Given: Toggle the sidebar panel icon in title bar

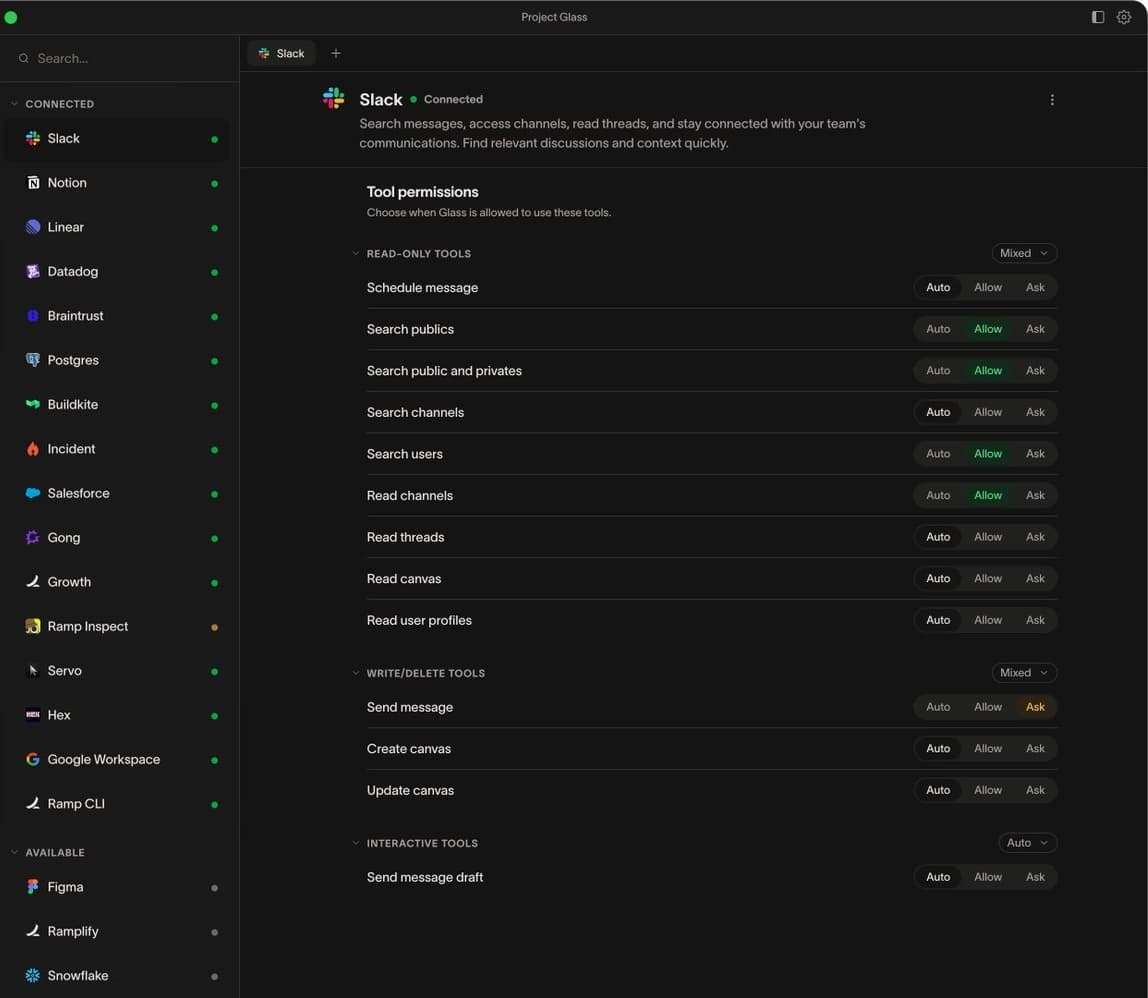Looking at the screenshot, I should pyautogui.click(x=1097, y=17).
